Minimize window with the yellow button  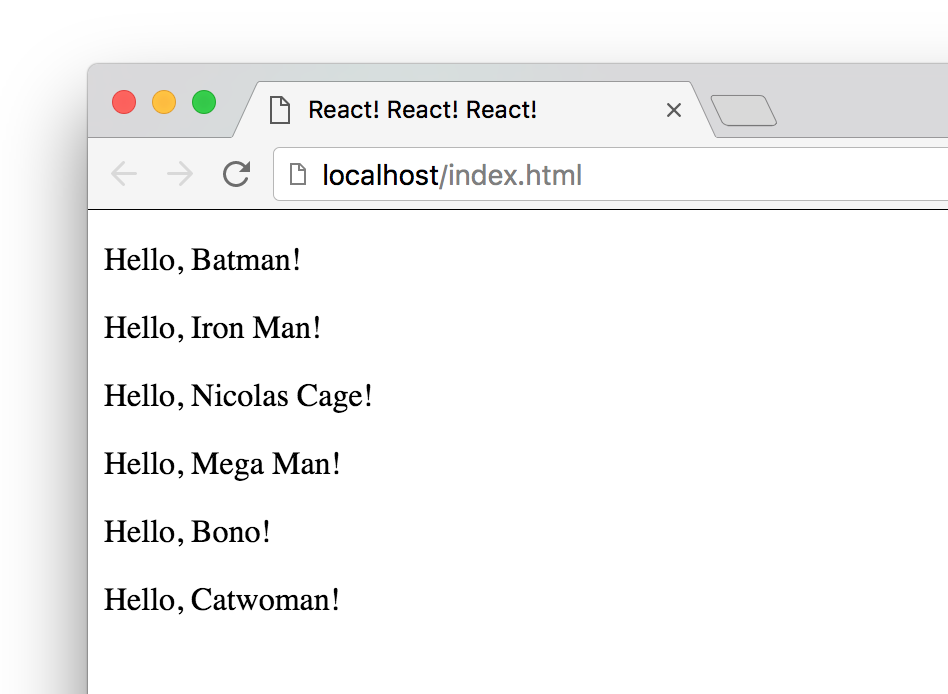point(164,102)
